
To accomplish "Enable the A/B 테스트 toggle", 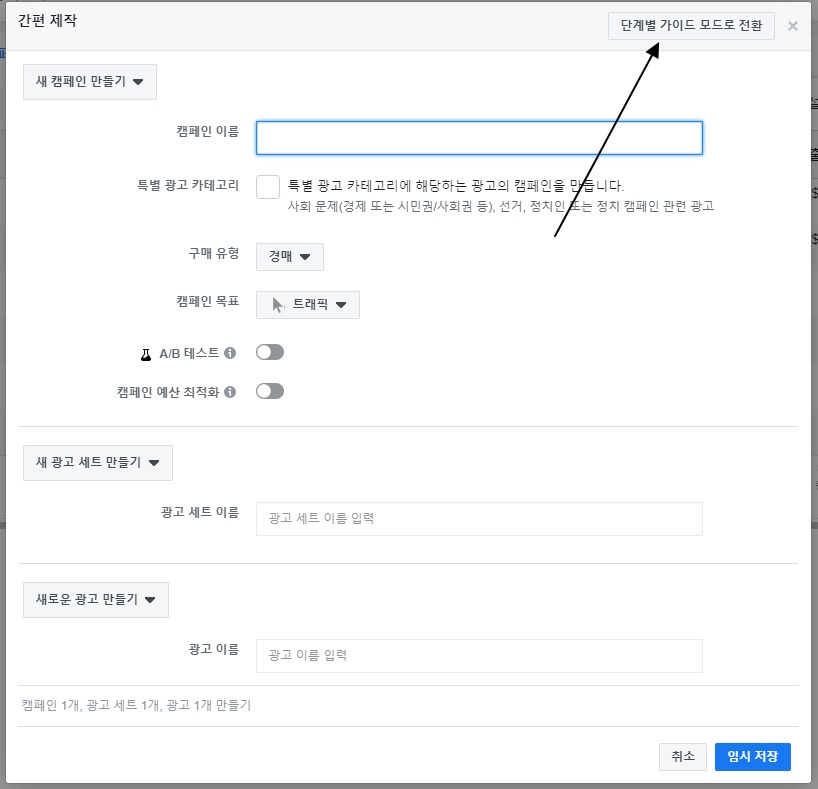I will 268,351.
